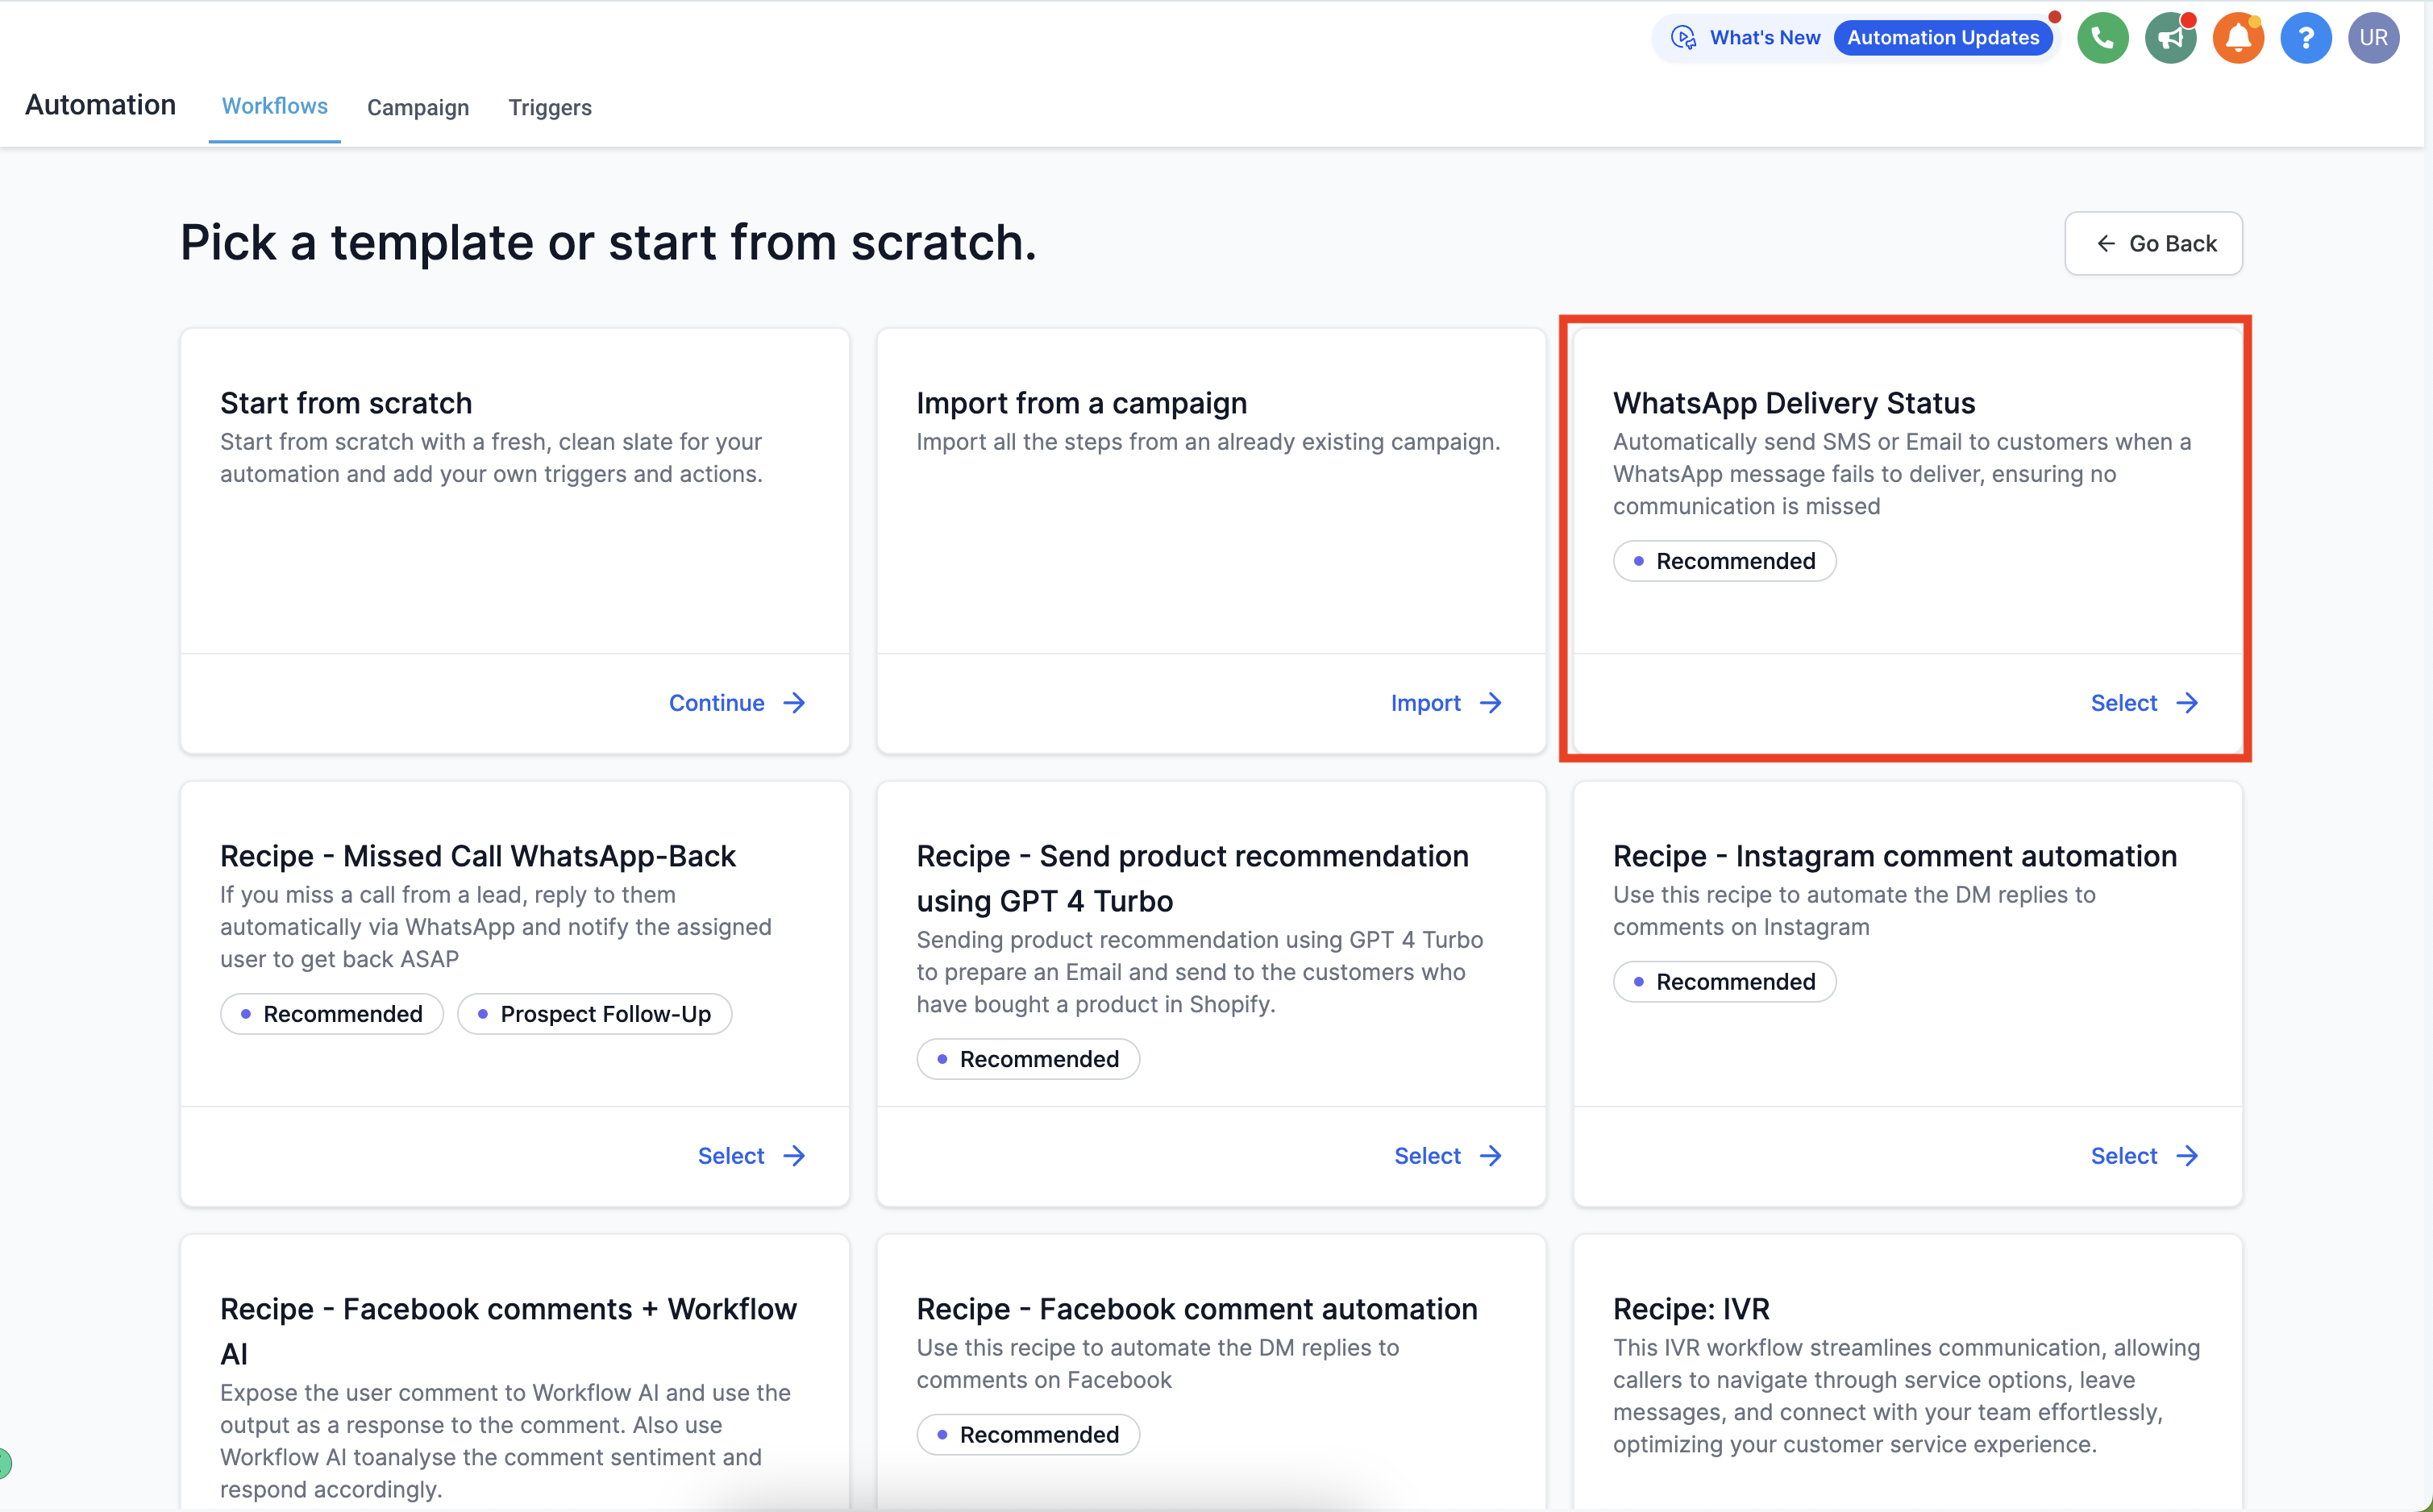Screen dimensions: 2433x1512
Task: Click Recommended tag on Facebook comment automation
Action: (1028, 1435)
